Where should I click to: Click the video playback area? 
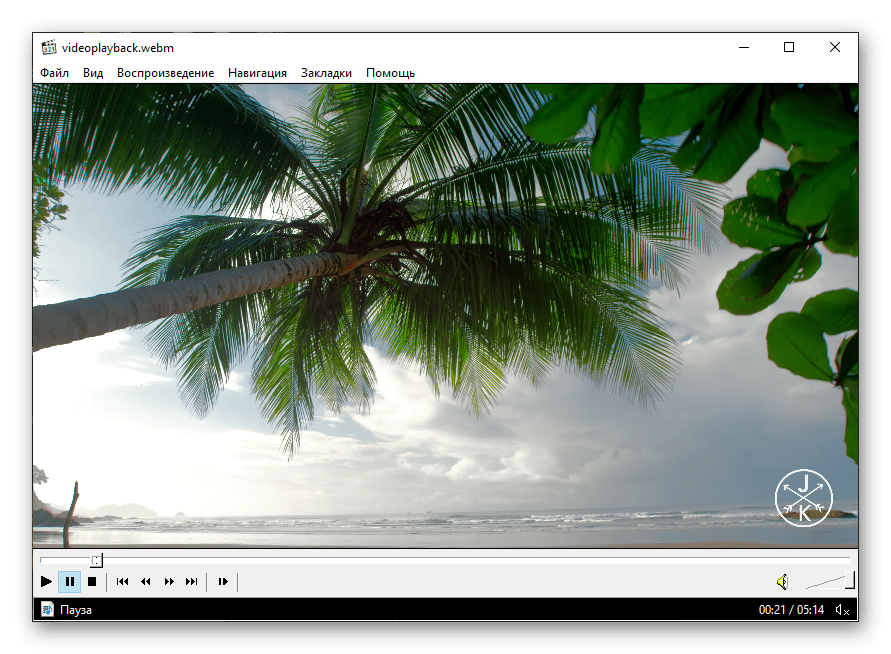[446, 315]
